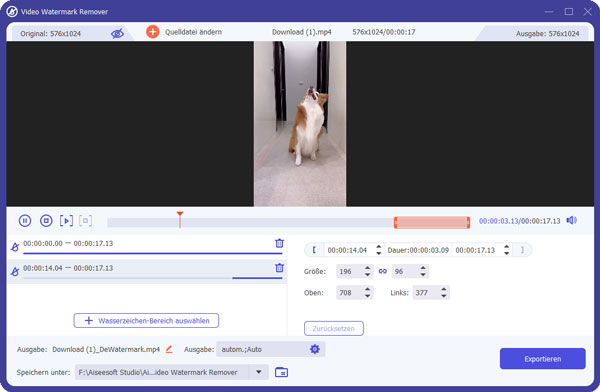
Task: Rename output file with pencil icon
Action: pos(169,349)
